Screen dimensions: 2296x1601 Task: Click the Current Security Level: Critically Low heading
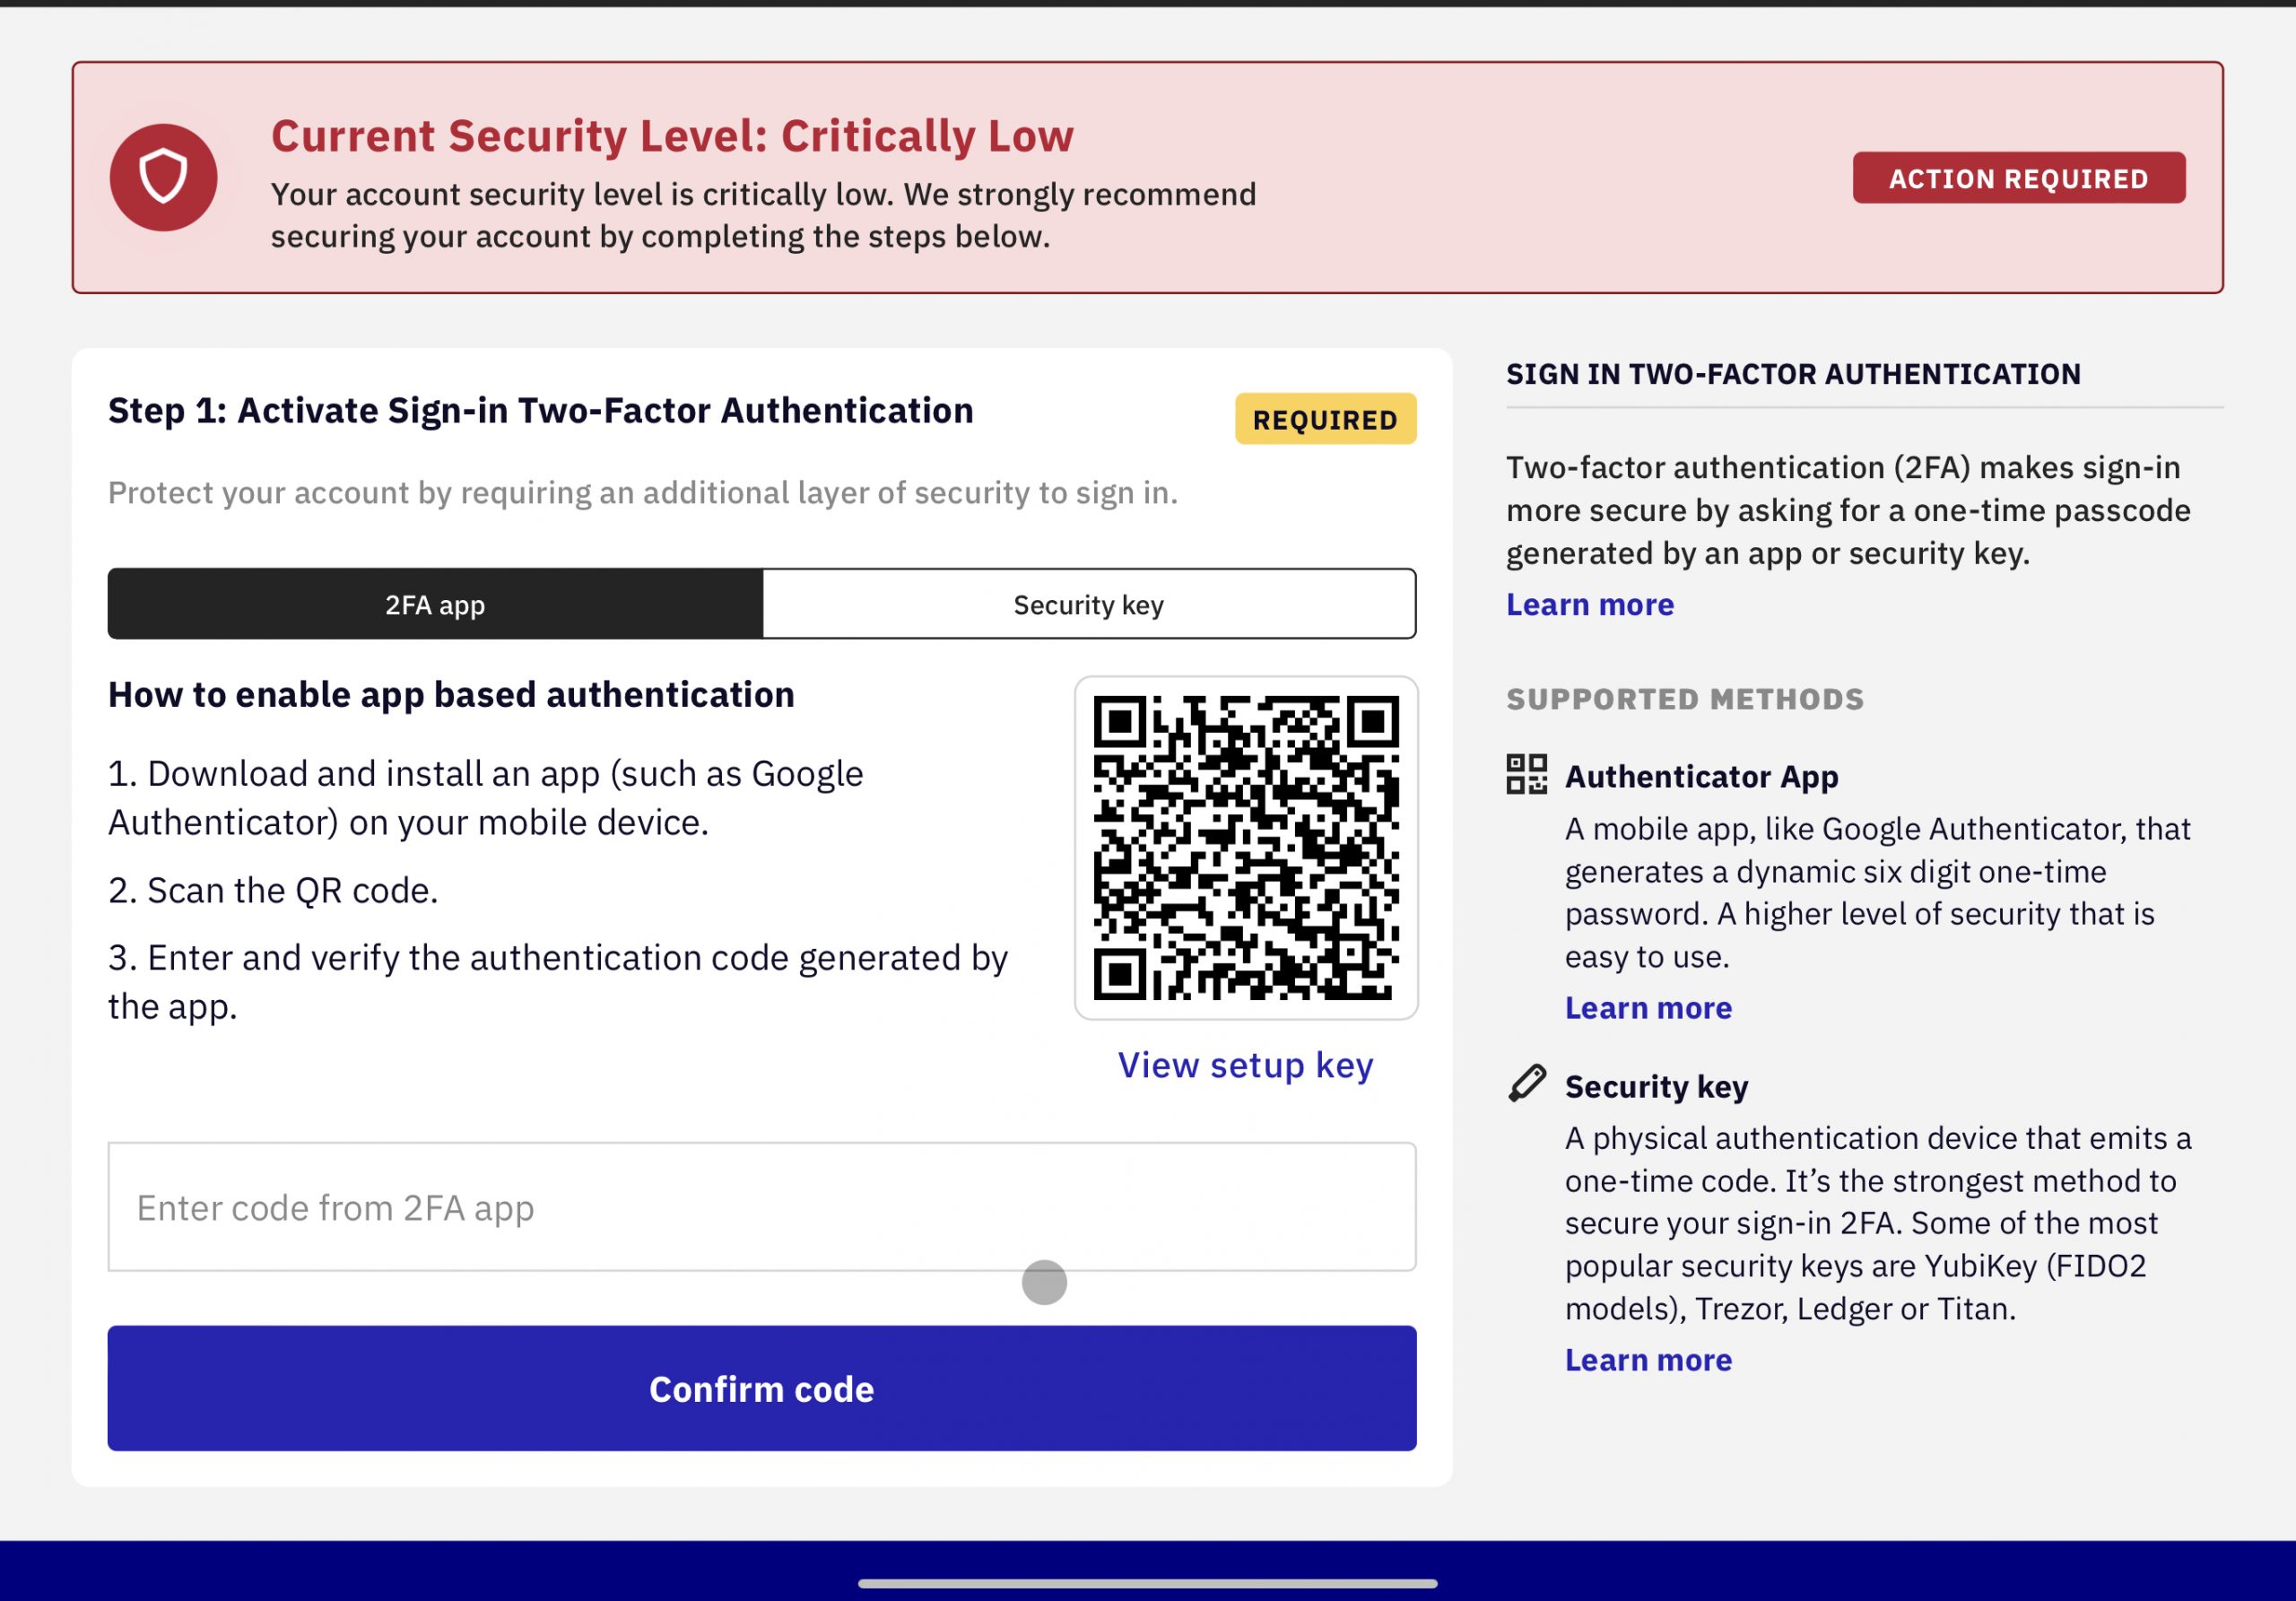click(x=672, y=136)
